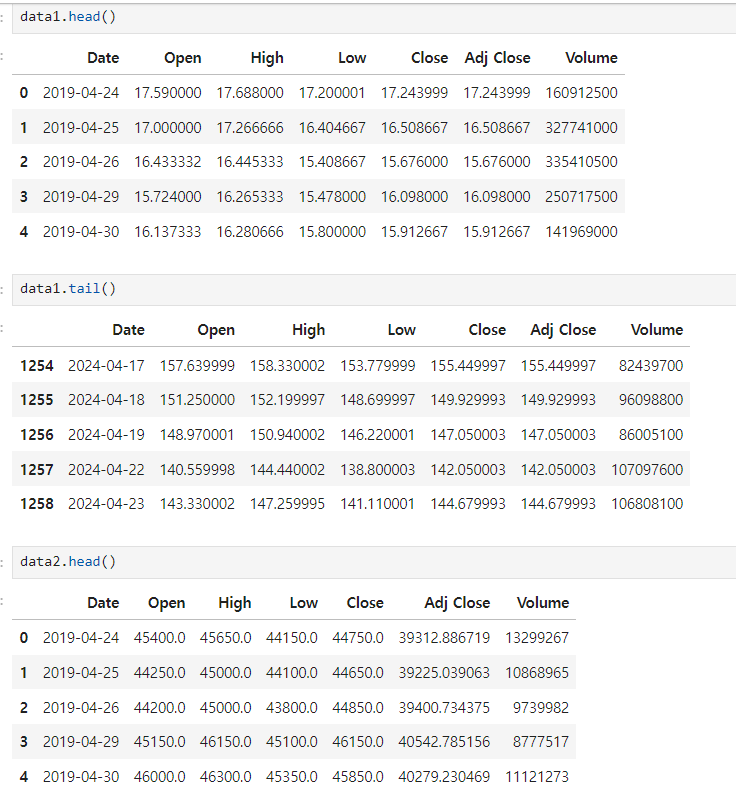Select Volume value 82439700
Screen dimensions: 736x804
[x=651, y=366]
